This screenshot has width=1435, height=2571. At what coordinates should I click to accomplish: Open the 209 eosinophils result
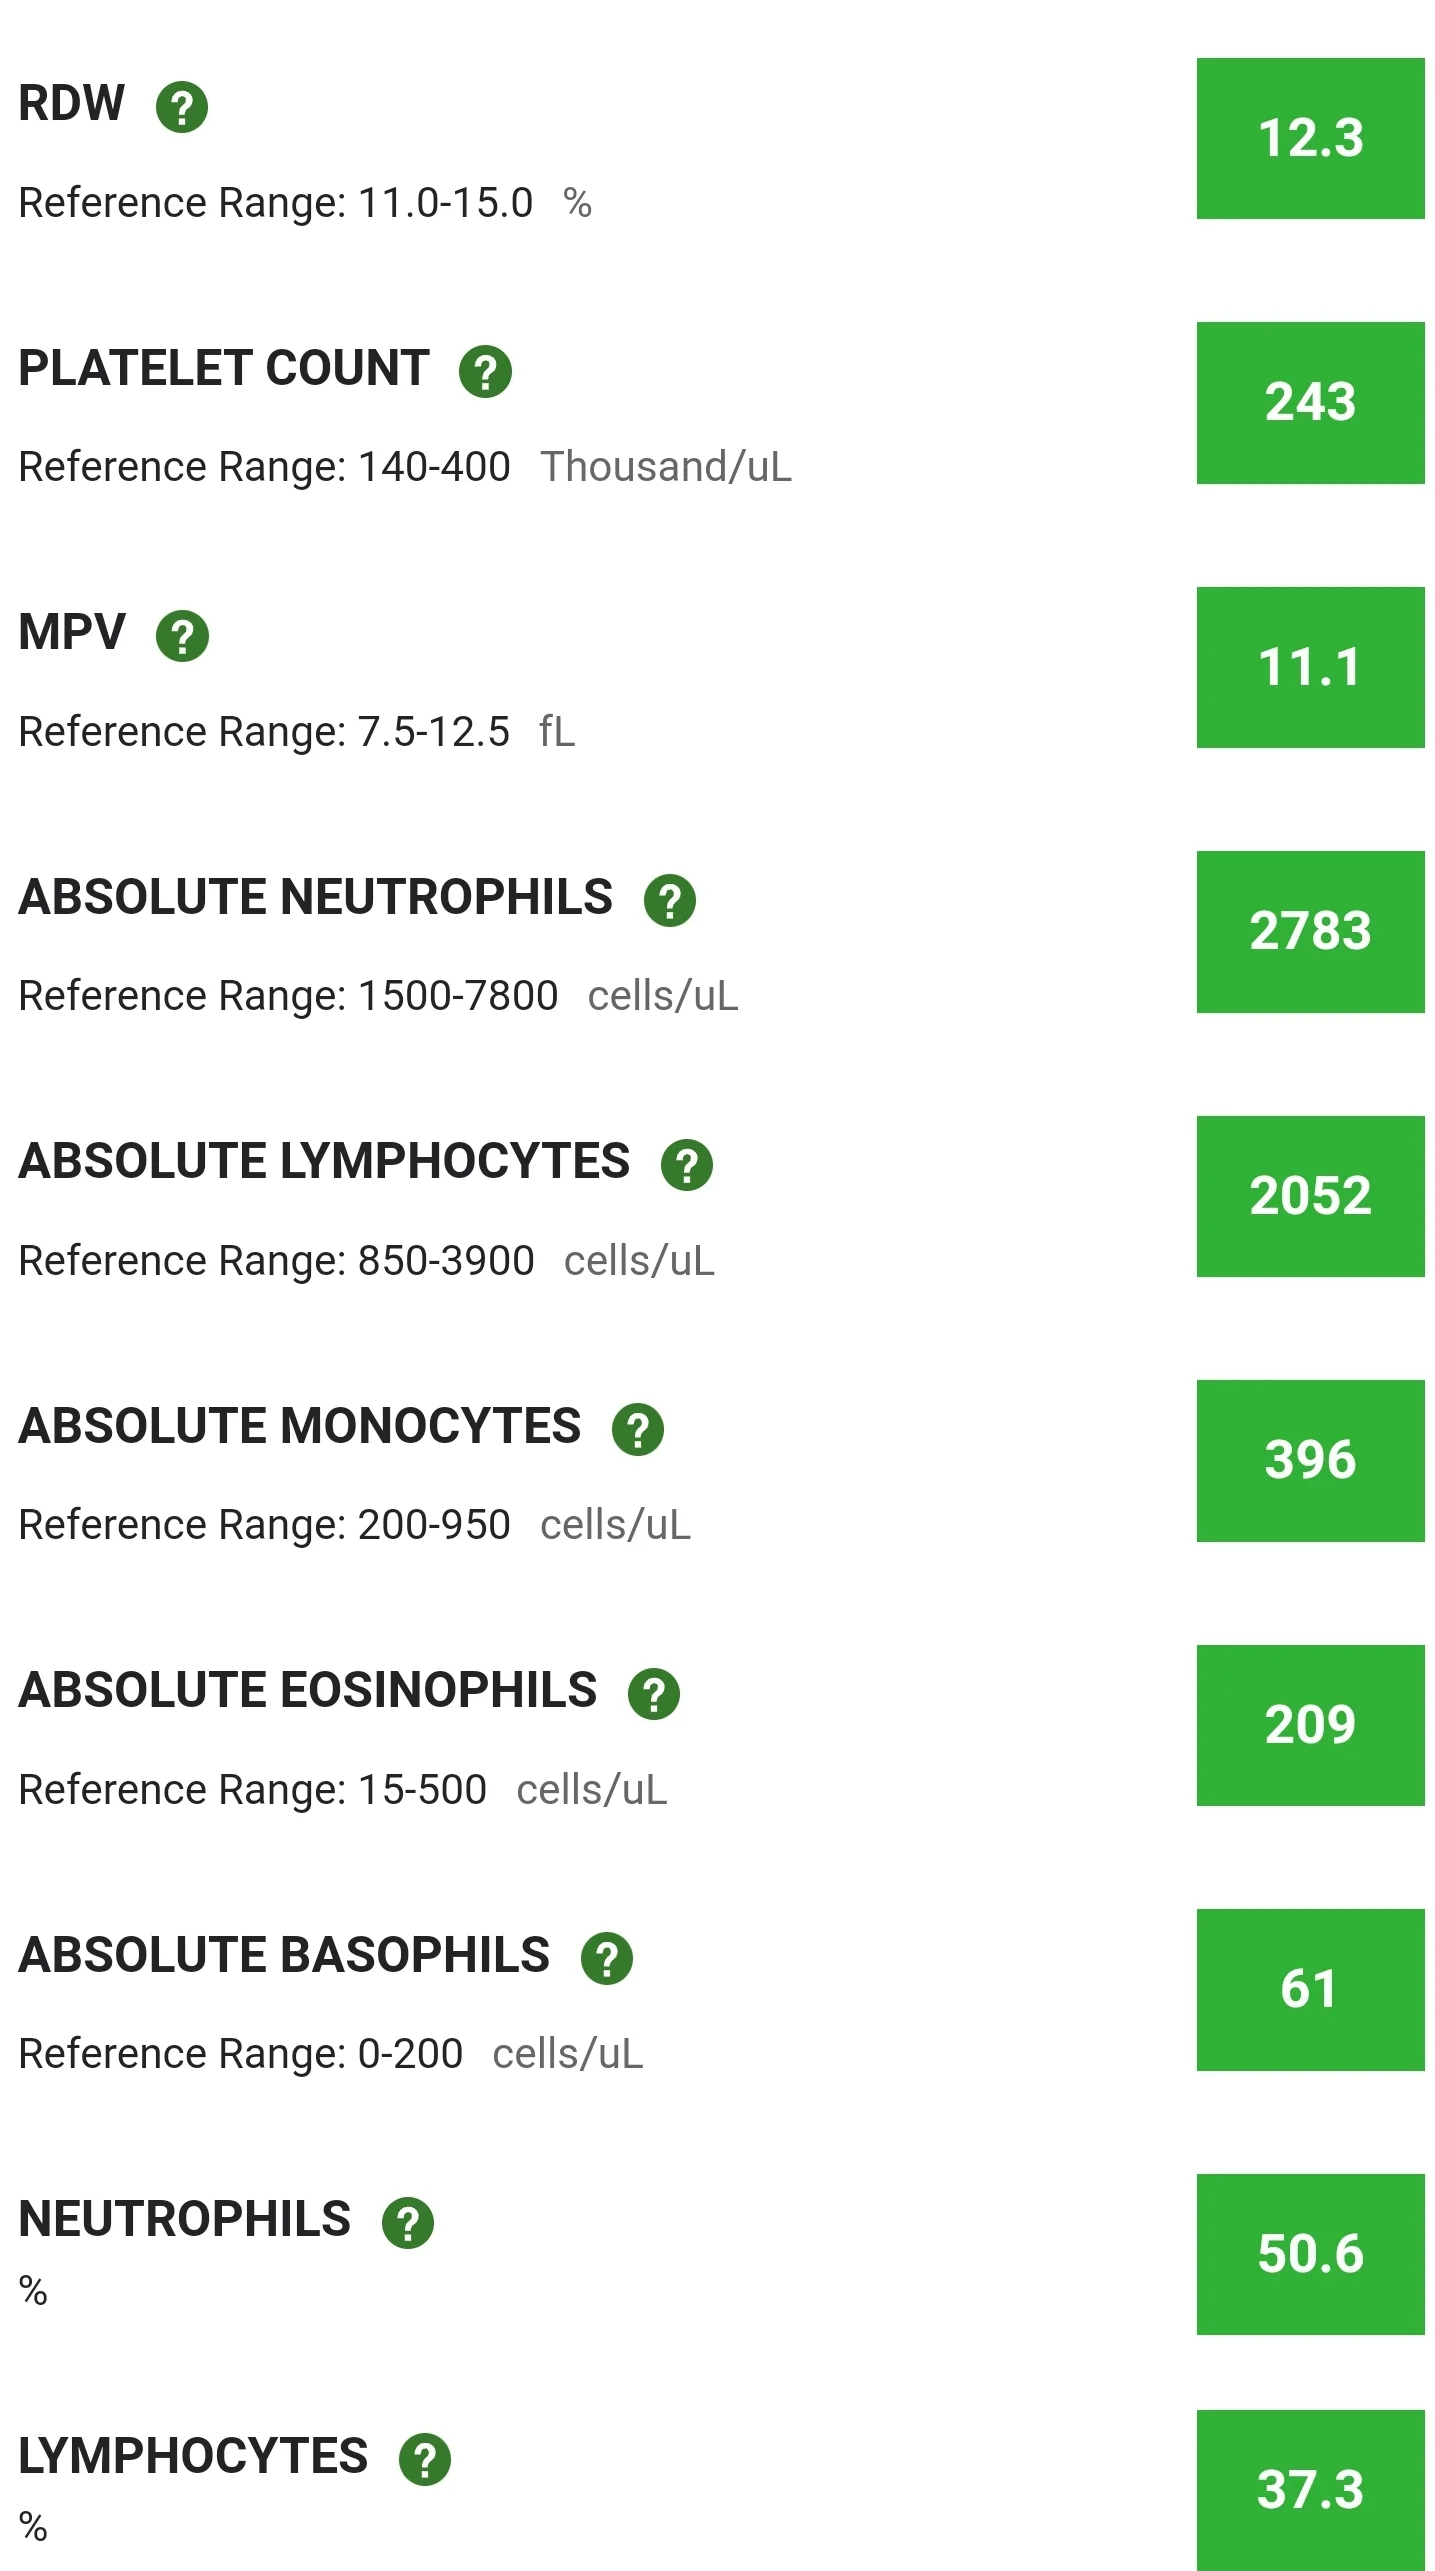point(1310,1725)
